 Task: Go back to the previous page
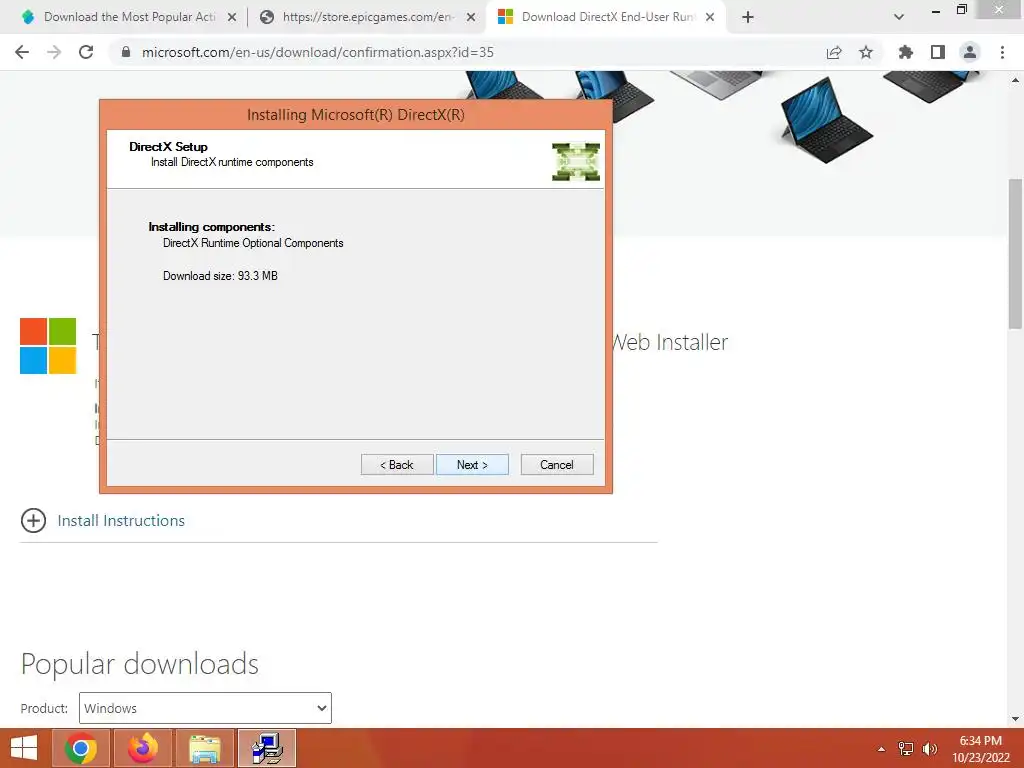(x=22, y=52)
